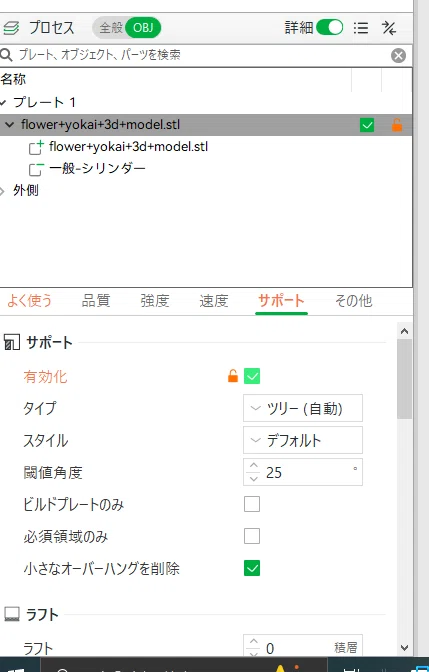Open the 強度 tab
The width and height of the screenshot is (429, 672).
(x=155, y=300)
